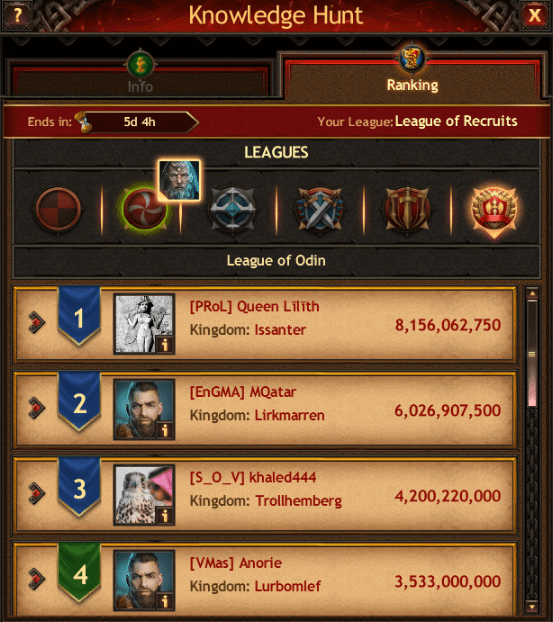Expand details arrow for MQatar's entry
The height and width of the screenshot is (622, 553).
pos(36,408)
